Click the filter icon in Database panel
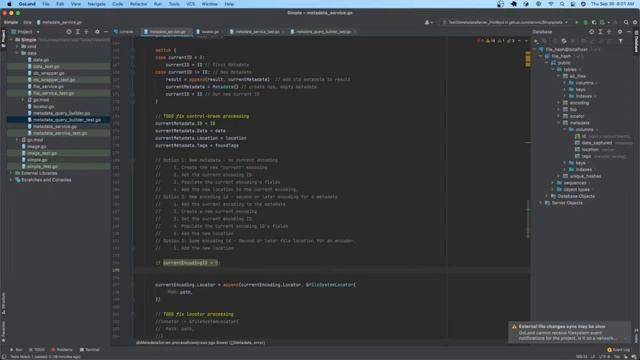This screenshot has height=360, width=640. (621, 41)
